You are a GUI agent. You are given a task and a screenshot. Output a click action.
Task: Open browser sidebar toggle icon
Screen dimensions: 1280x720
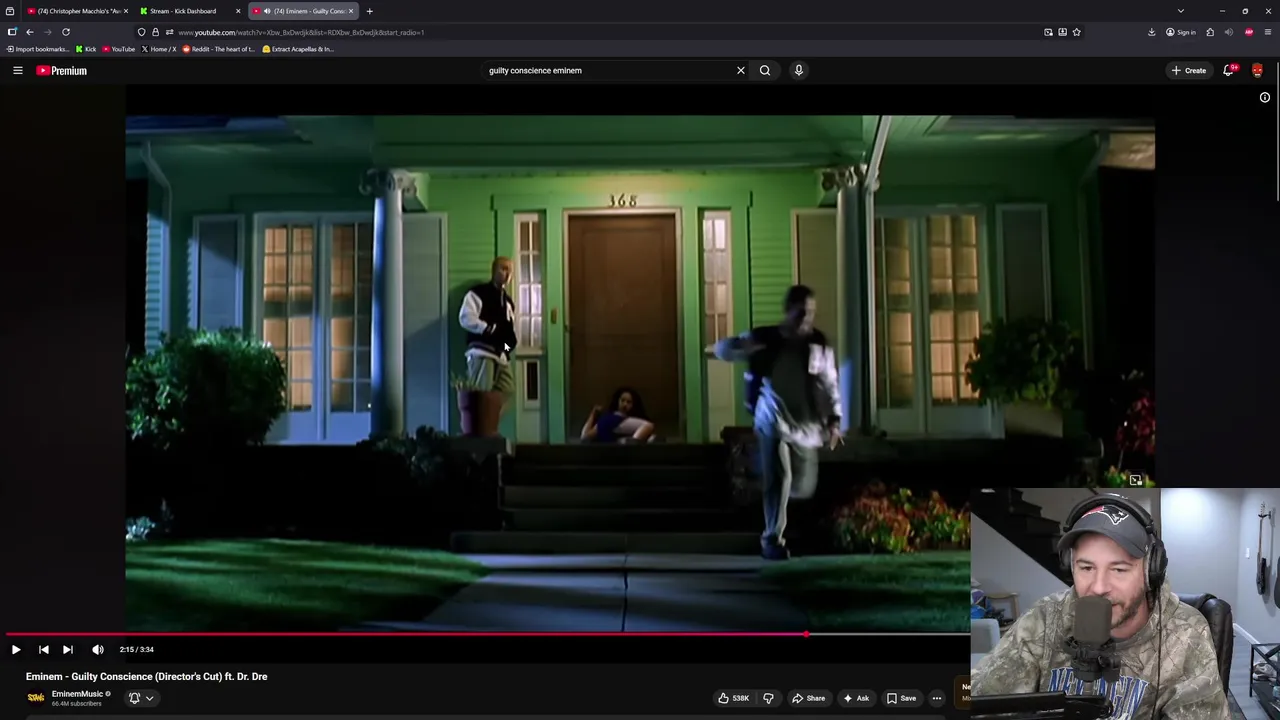(x=12, y=32)
